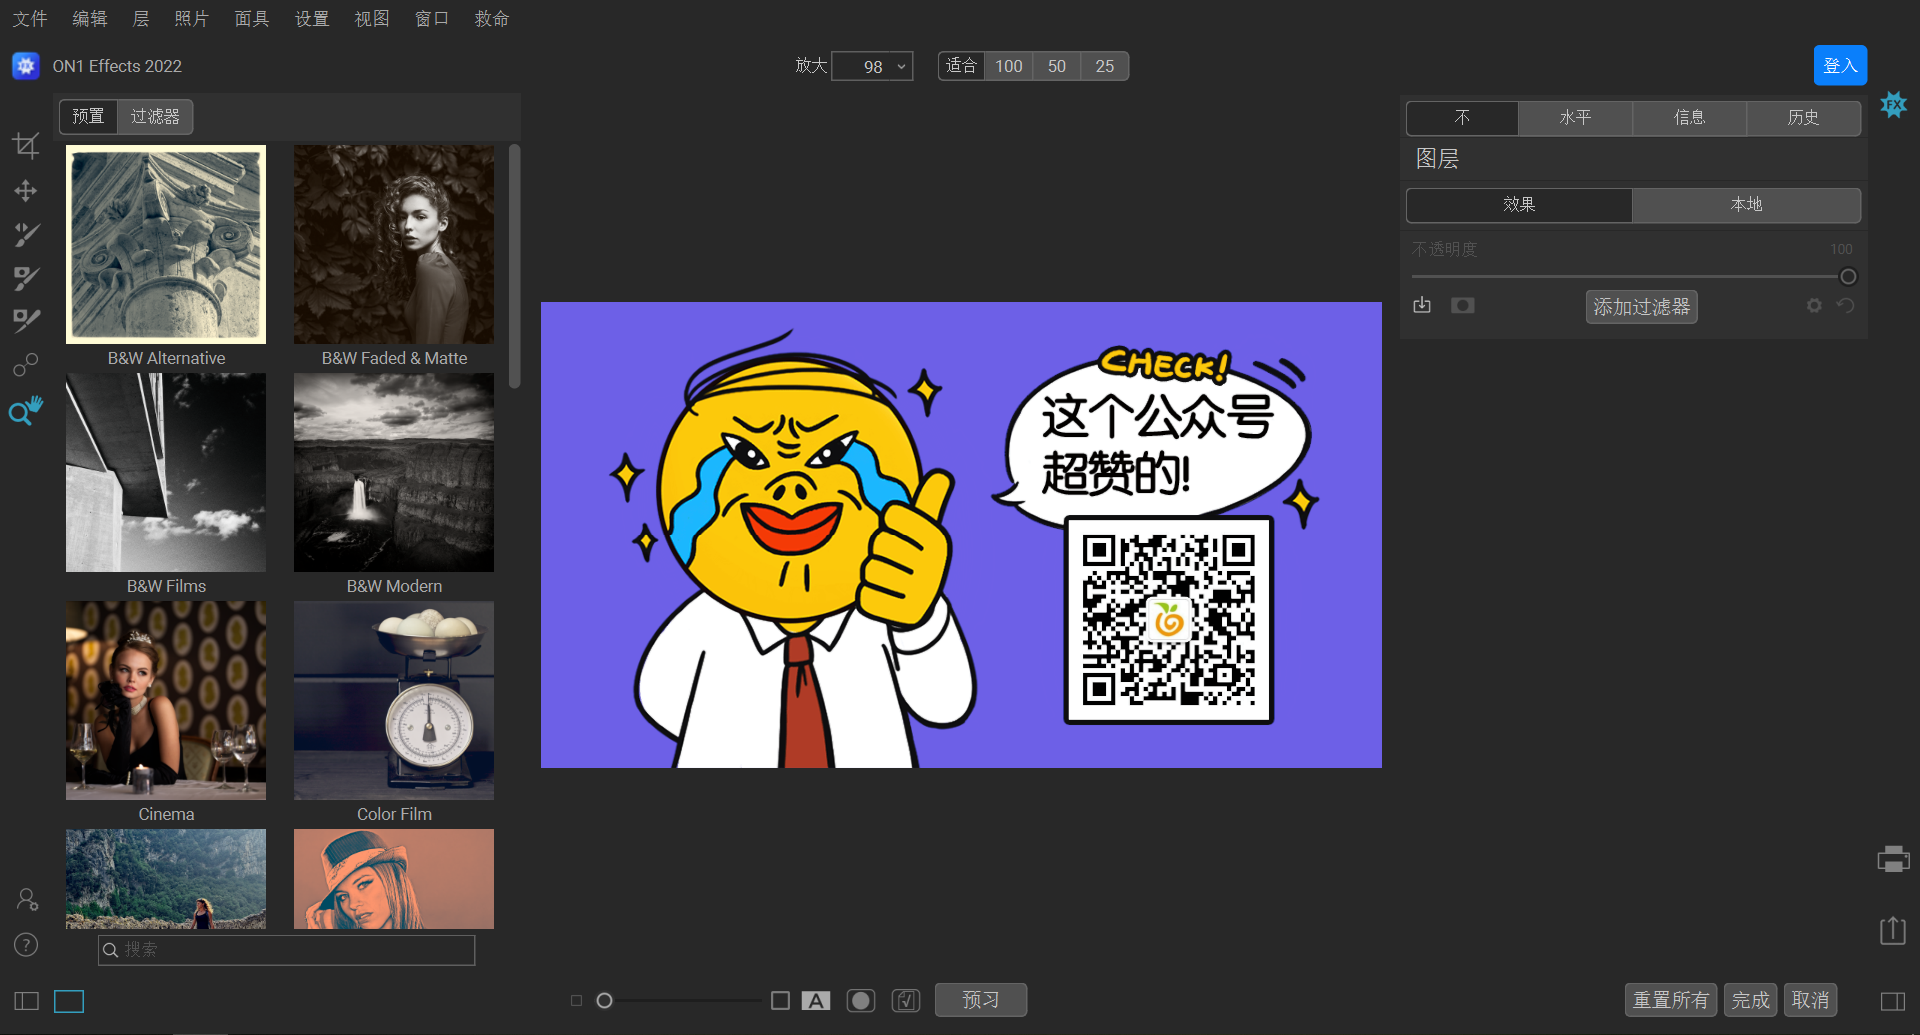Switch to the 信息 info tab
This screenshot has height=1035, width=1920.
click(x=1689, y=118)
